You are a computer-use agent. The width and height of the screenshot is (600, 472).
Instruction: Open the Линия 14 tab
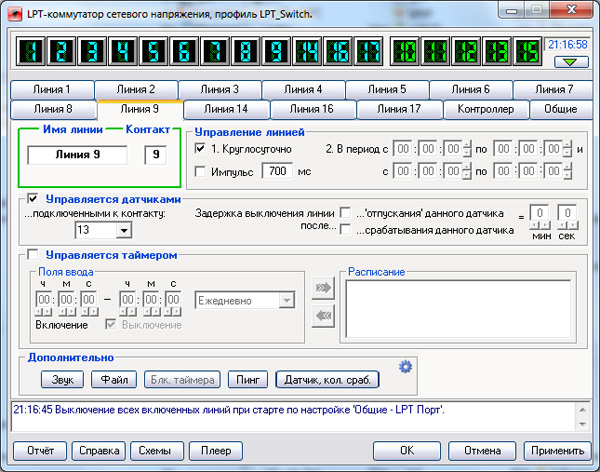226,109
